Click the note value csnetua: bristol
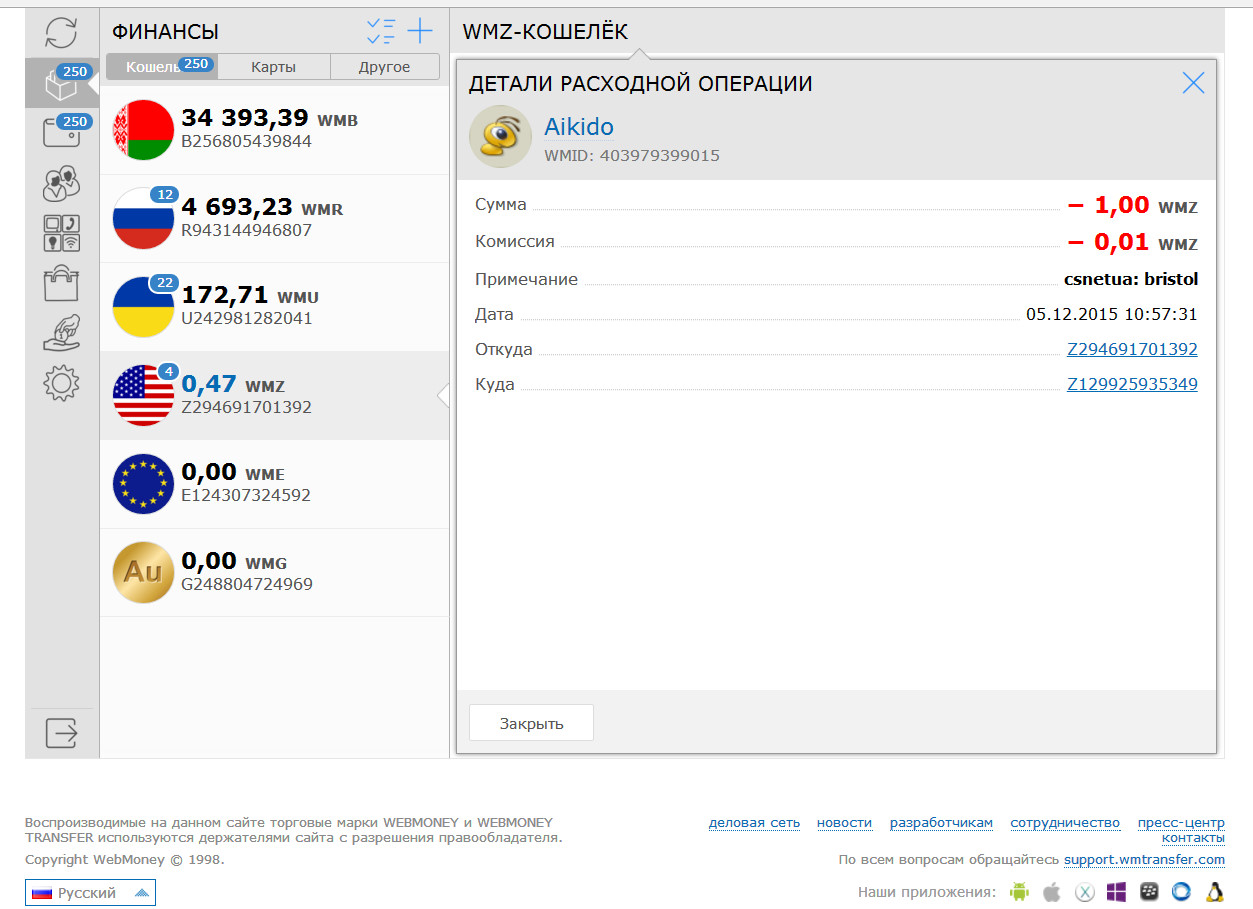This screenshot has width=1253, height=909. (1131, 279)
